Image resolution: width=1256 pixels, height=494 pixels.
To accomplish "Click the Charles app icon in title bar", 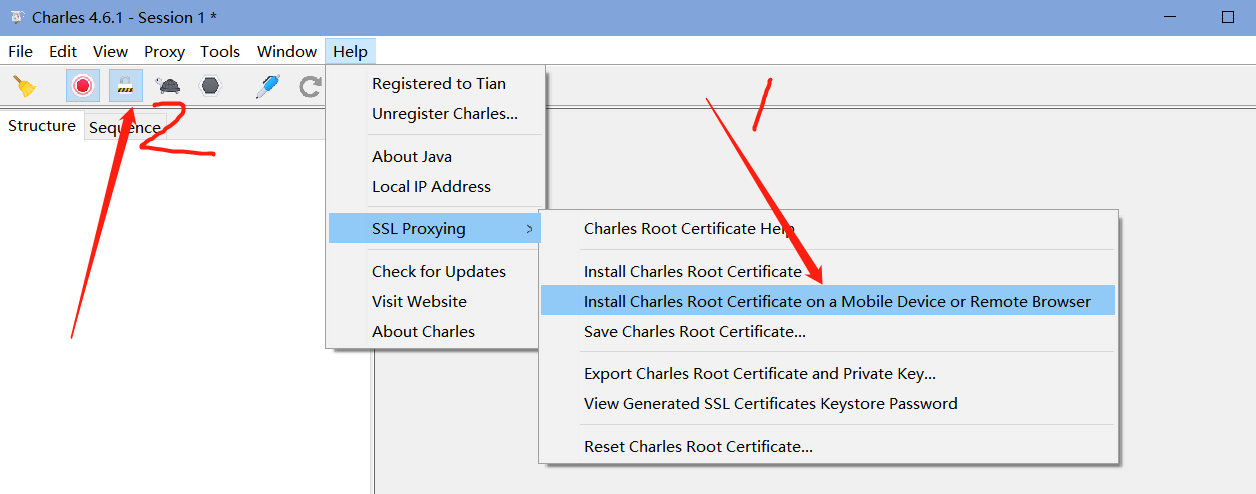I will [16, 17].
